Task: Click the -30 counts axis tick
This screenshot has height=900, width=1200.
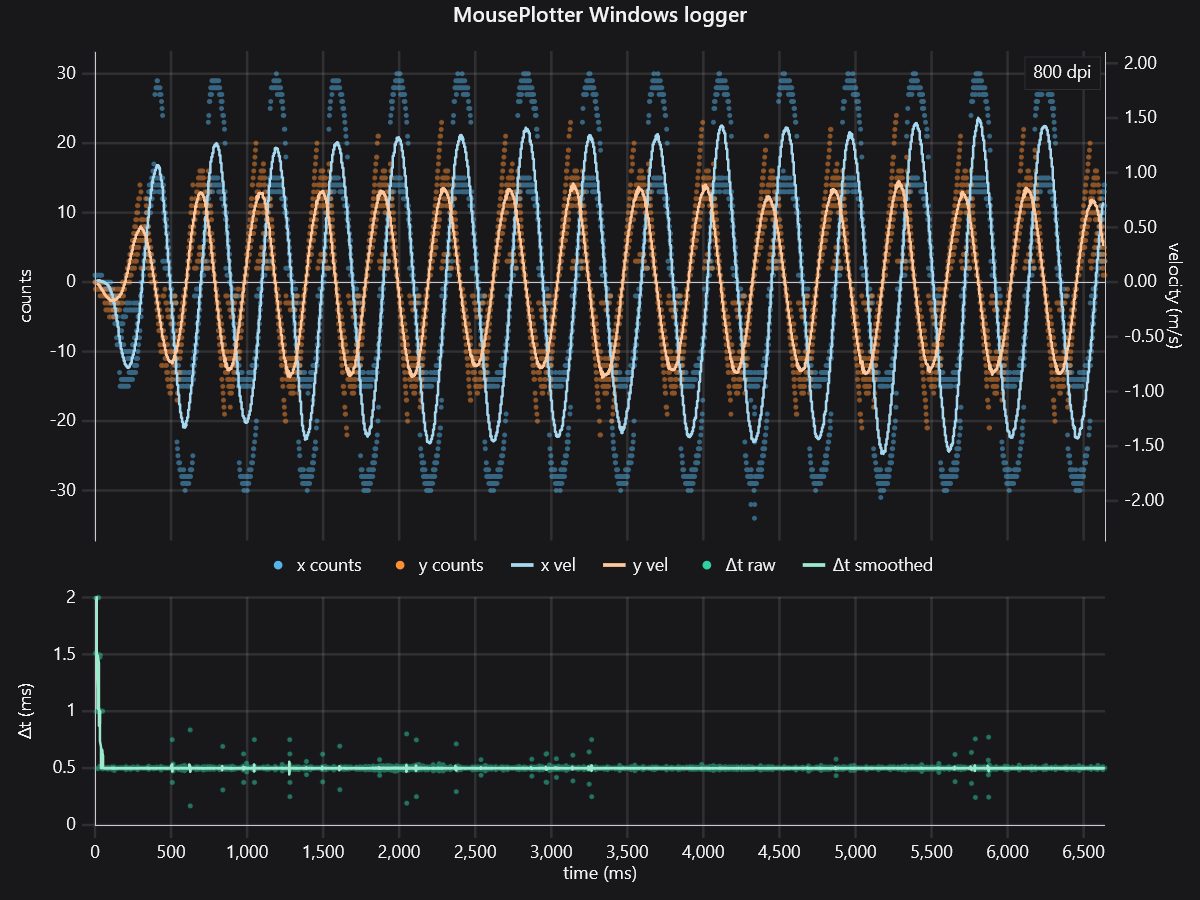Action: [x=63, y=491]
